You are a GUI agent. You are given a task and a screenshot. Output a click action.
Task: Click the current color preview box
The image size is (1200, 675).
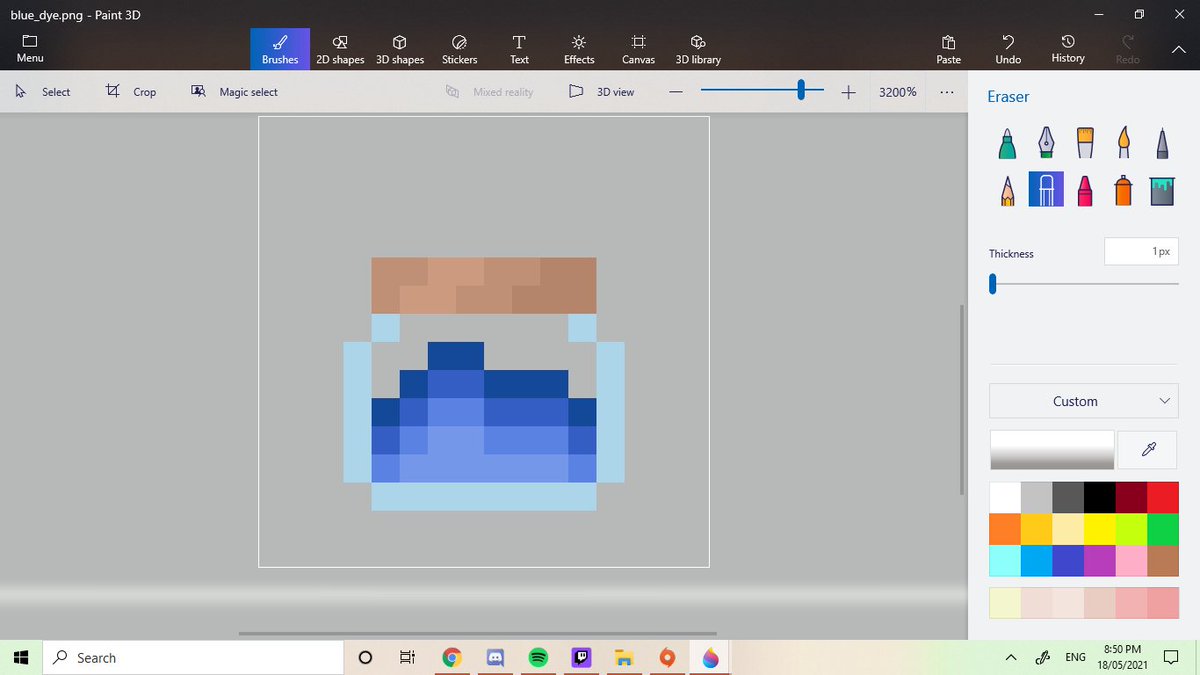(x=1052, y=450)
